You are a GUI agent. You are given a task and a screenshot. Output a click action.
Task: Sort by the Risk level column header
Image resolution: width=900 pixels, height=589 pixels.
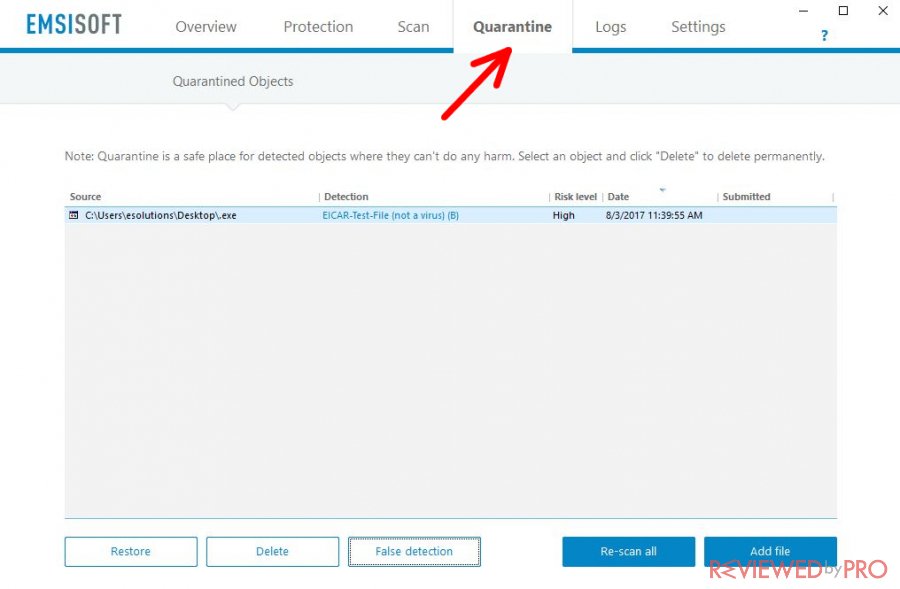pyautogui.click(x=575, y=196)
